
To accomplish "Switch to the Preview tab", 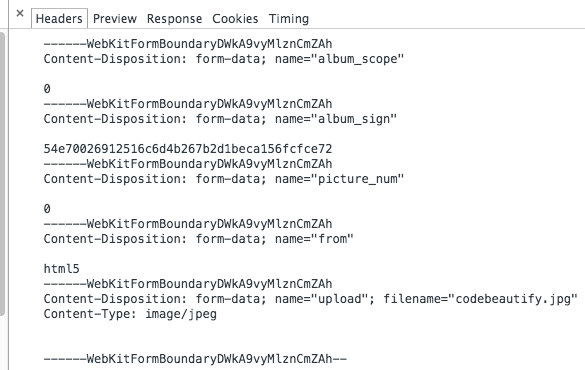I will 115,19.
